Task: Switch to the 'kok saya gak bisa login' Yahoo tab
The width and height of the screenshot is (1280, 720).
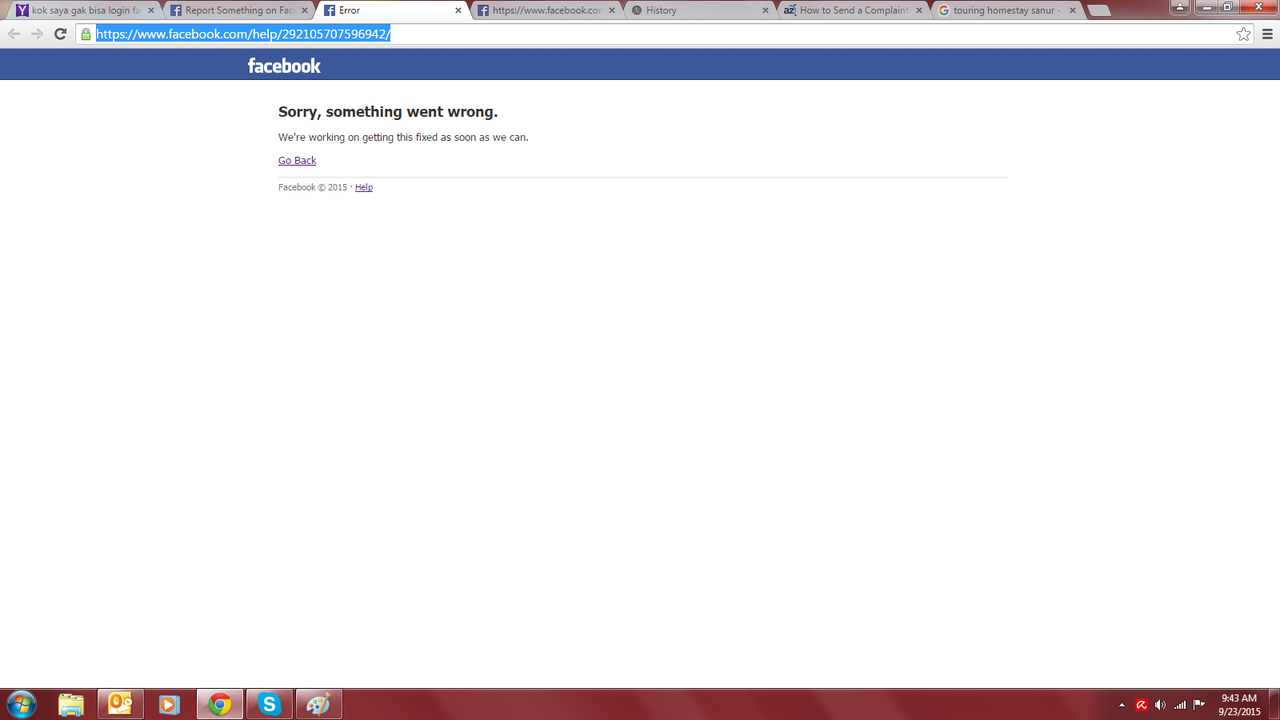Action: coord(85,10)
